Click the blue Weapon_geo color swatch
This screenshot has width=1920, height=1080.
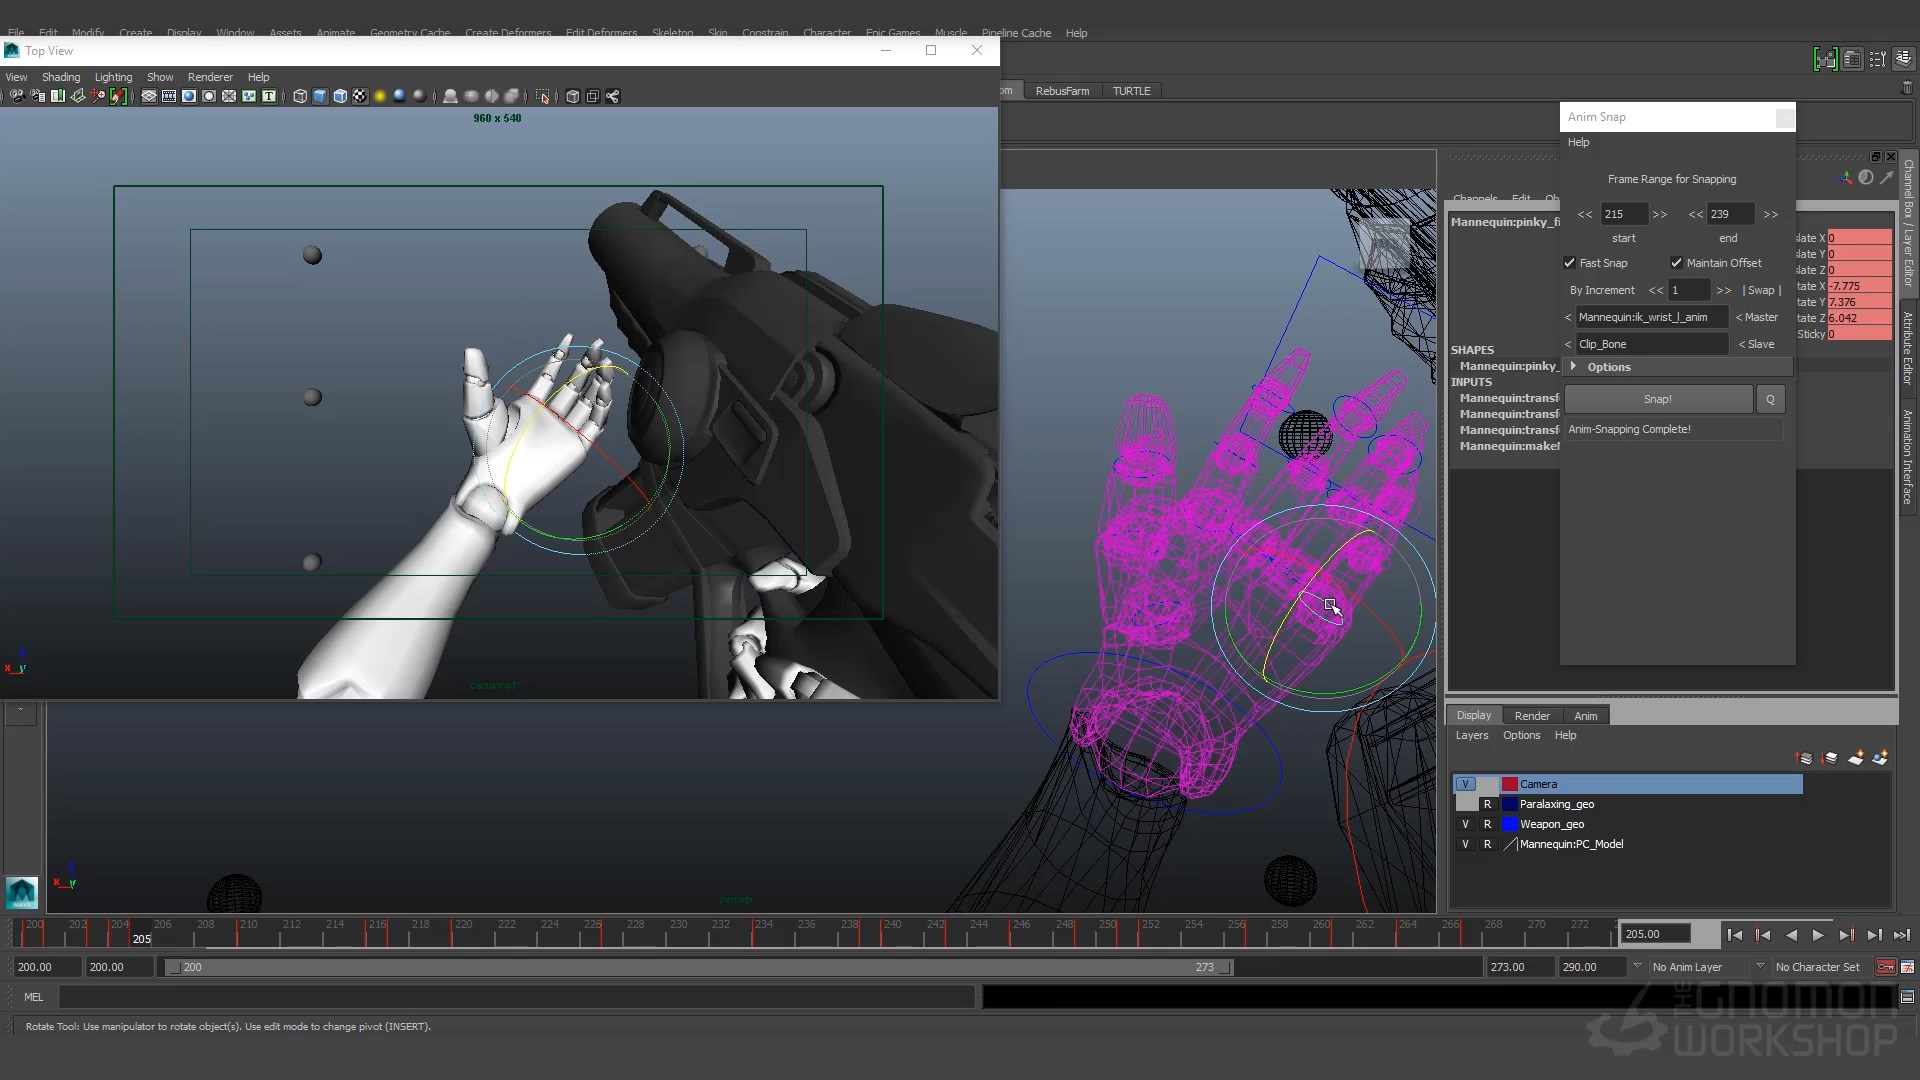tap(1512, 824)
